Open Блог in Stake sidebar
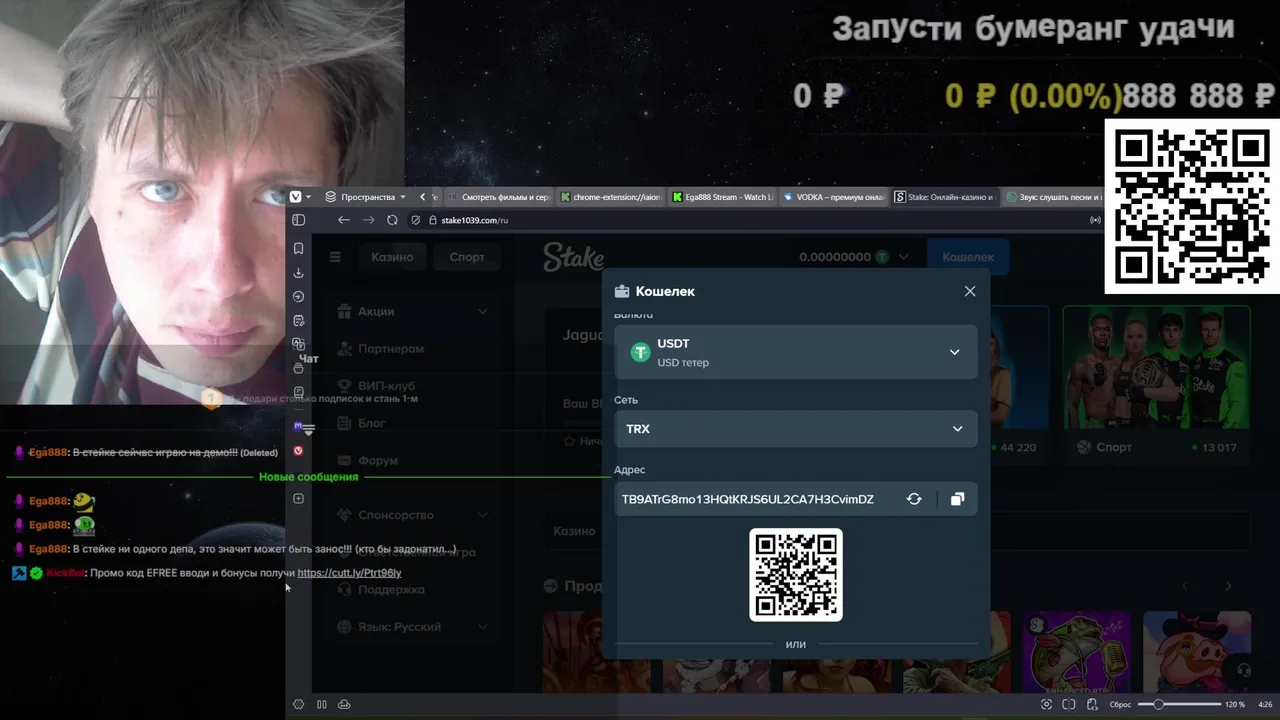 [371, 423]
